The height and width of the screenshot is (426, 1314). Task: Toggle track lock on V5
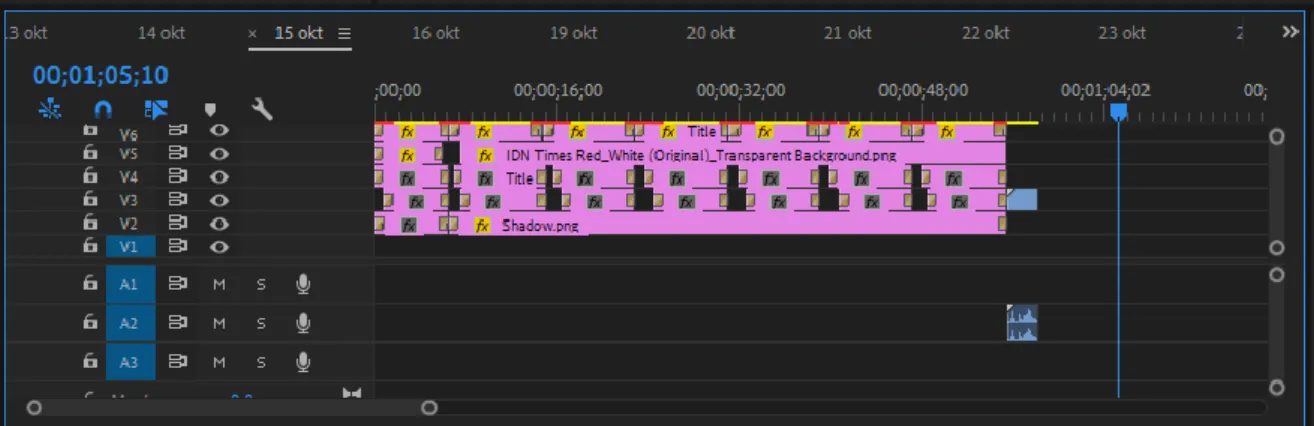(x=90, y=154)
